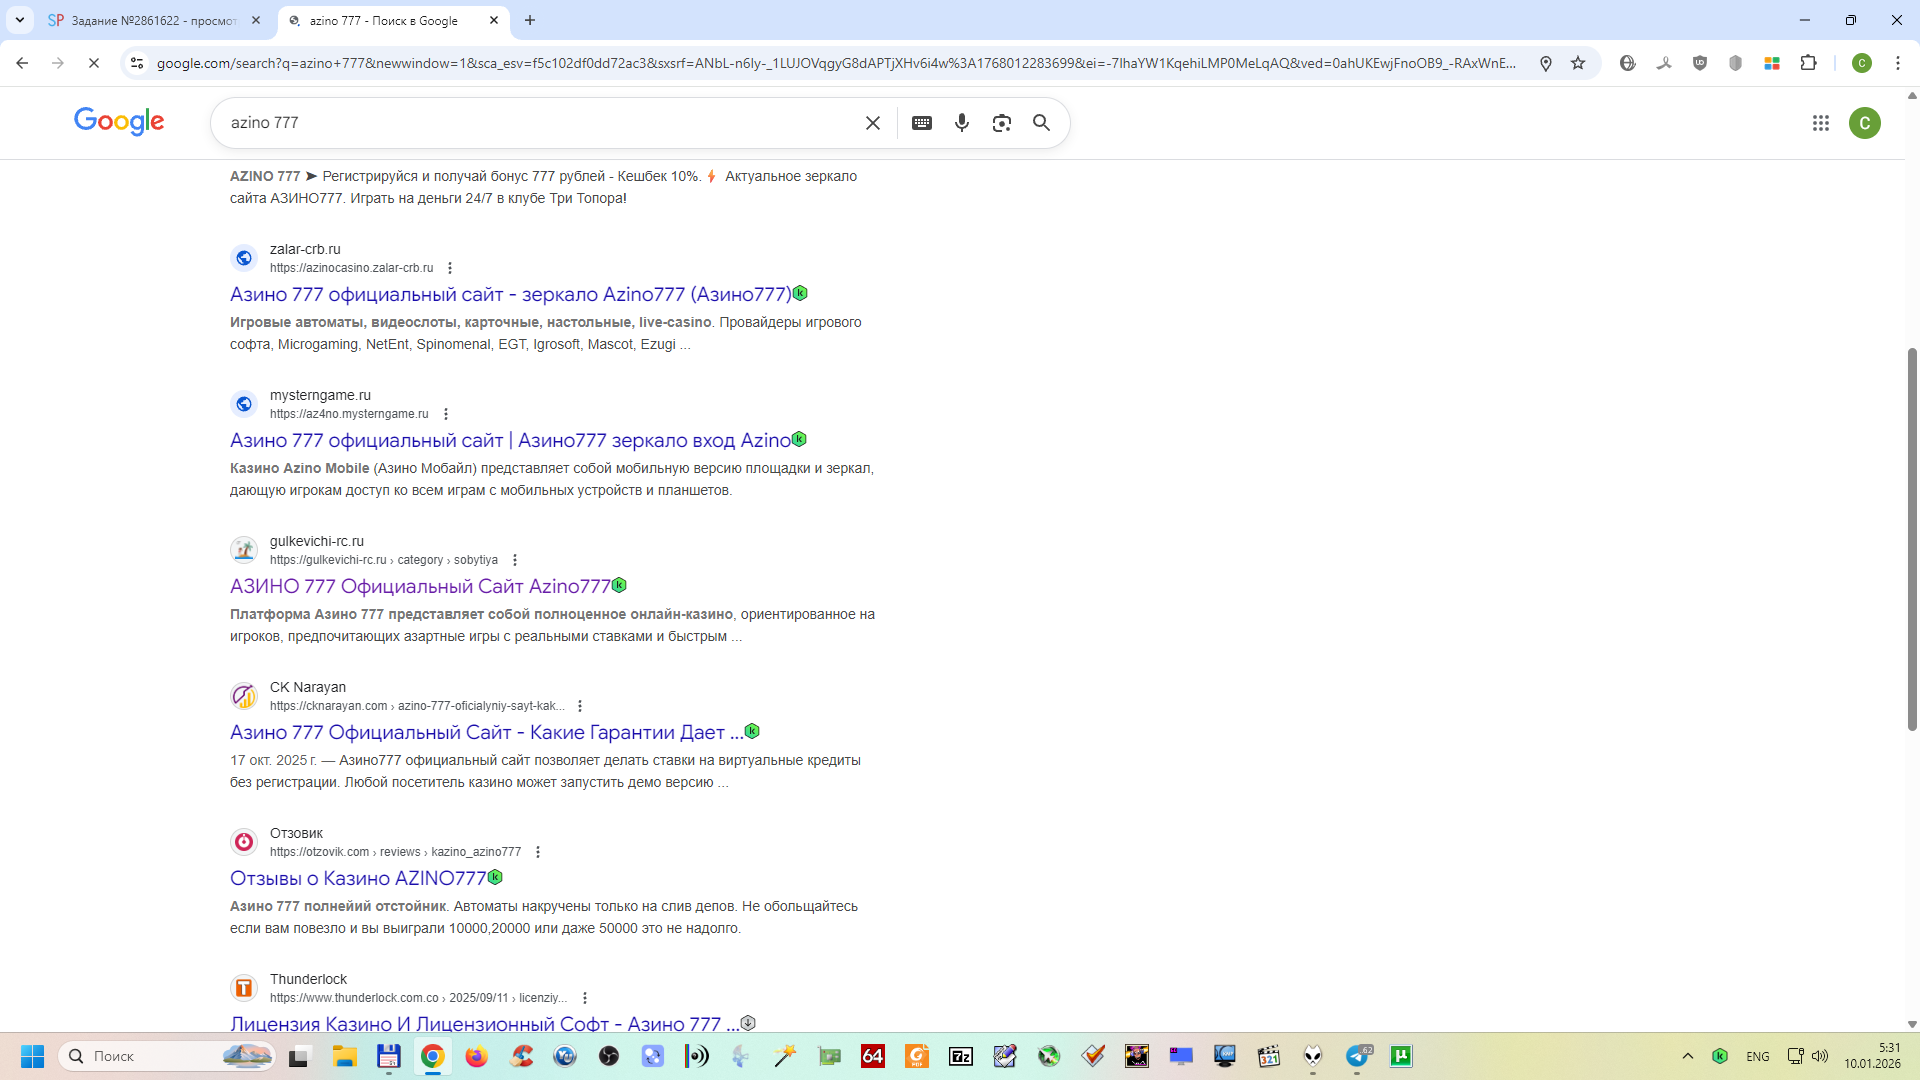Bookmark this page with star icon
The height and width of the screenshot is (1080, 1920).
pos(1578,63)
